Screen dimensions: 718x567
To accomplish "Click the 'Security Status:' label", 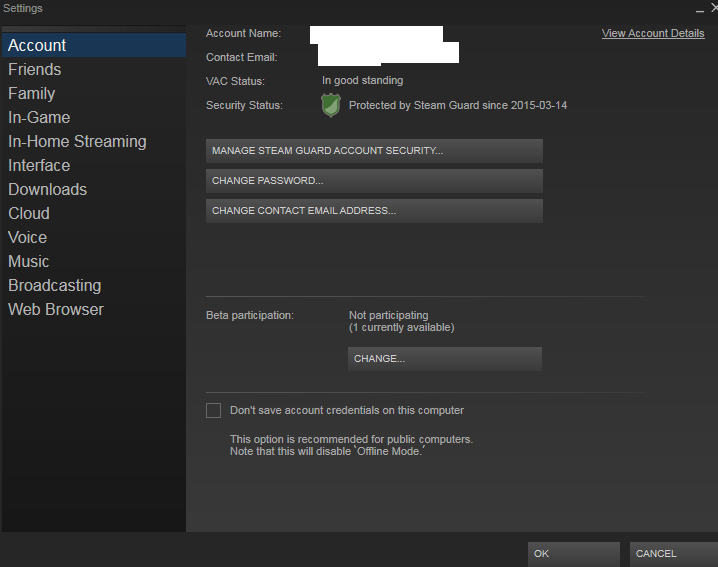I will click(244, 105).
